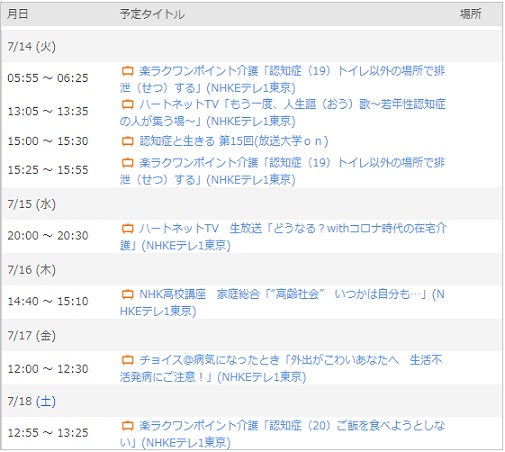The image size is (505, 452).
Task: Click the 20:00 ～ 20:30 time cell
Action: [48, 236]
